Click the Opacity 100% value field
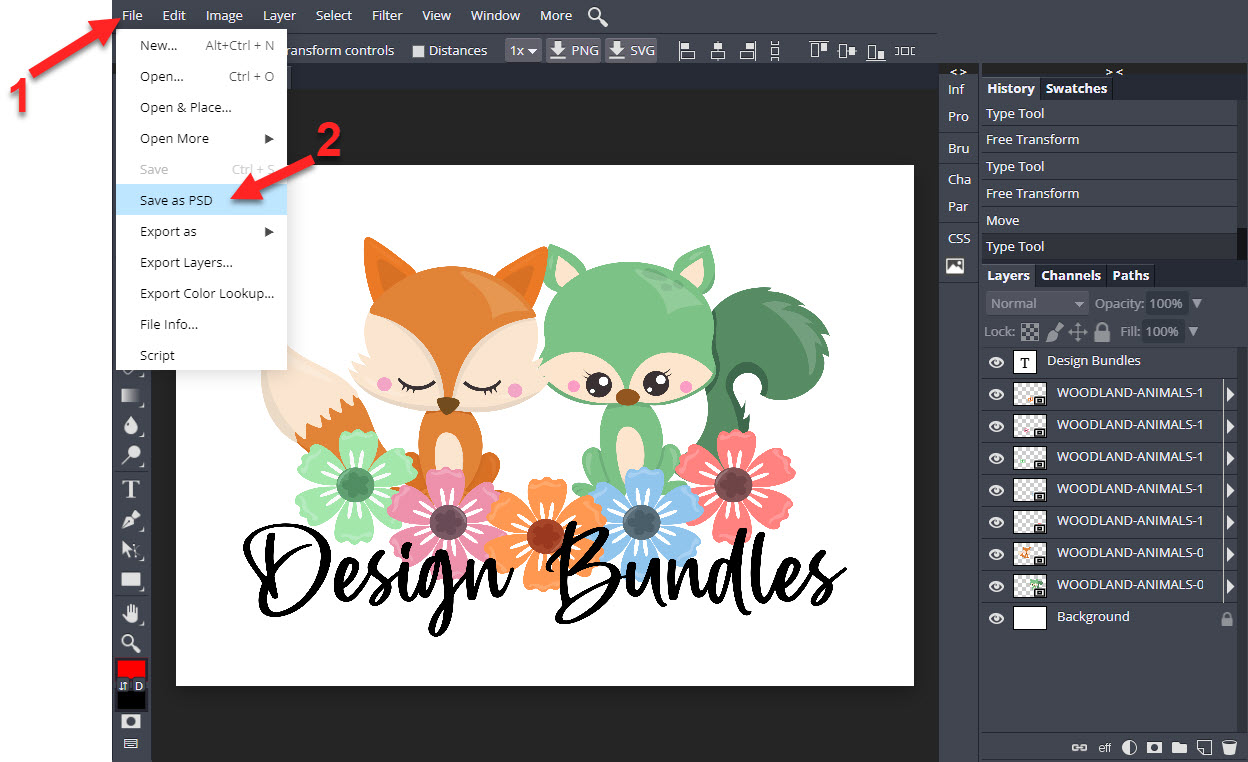The width and height of the screenshot is (1248, 762). click(1166, 303)
